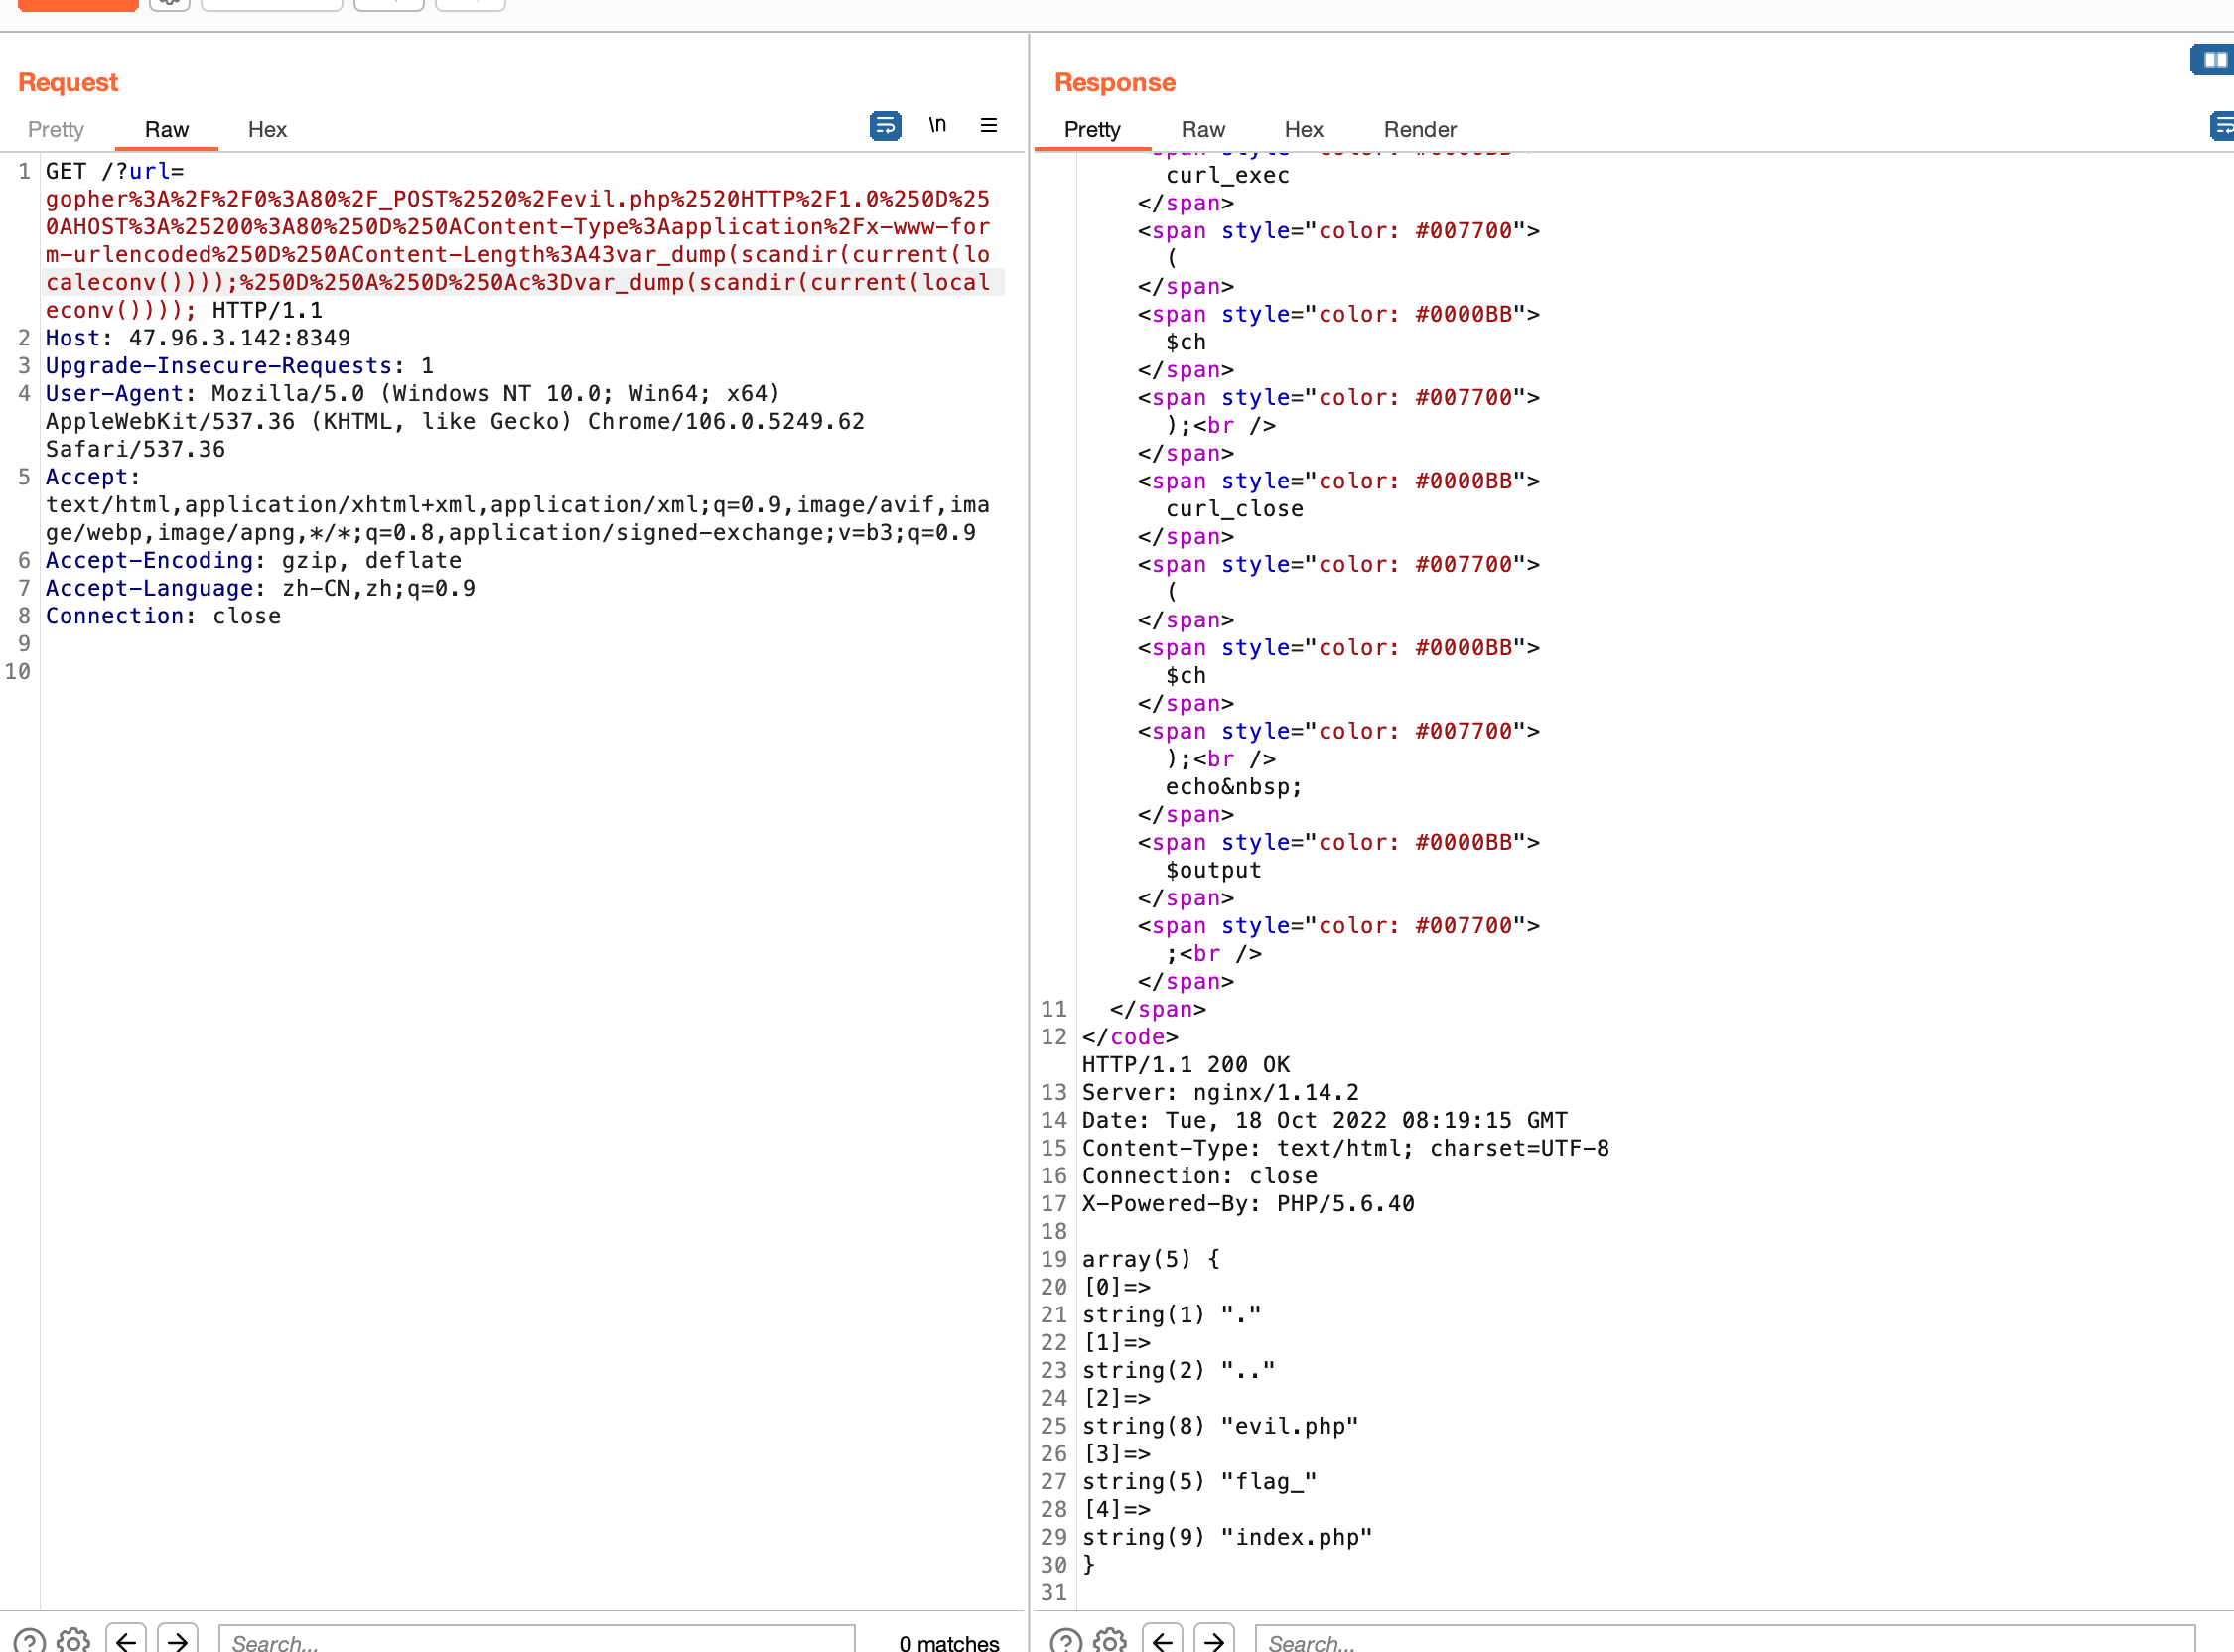Switch Response view to the Raw tab
The image size is (2234, 1652).
coord(1203,129)
